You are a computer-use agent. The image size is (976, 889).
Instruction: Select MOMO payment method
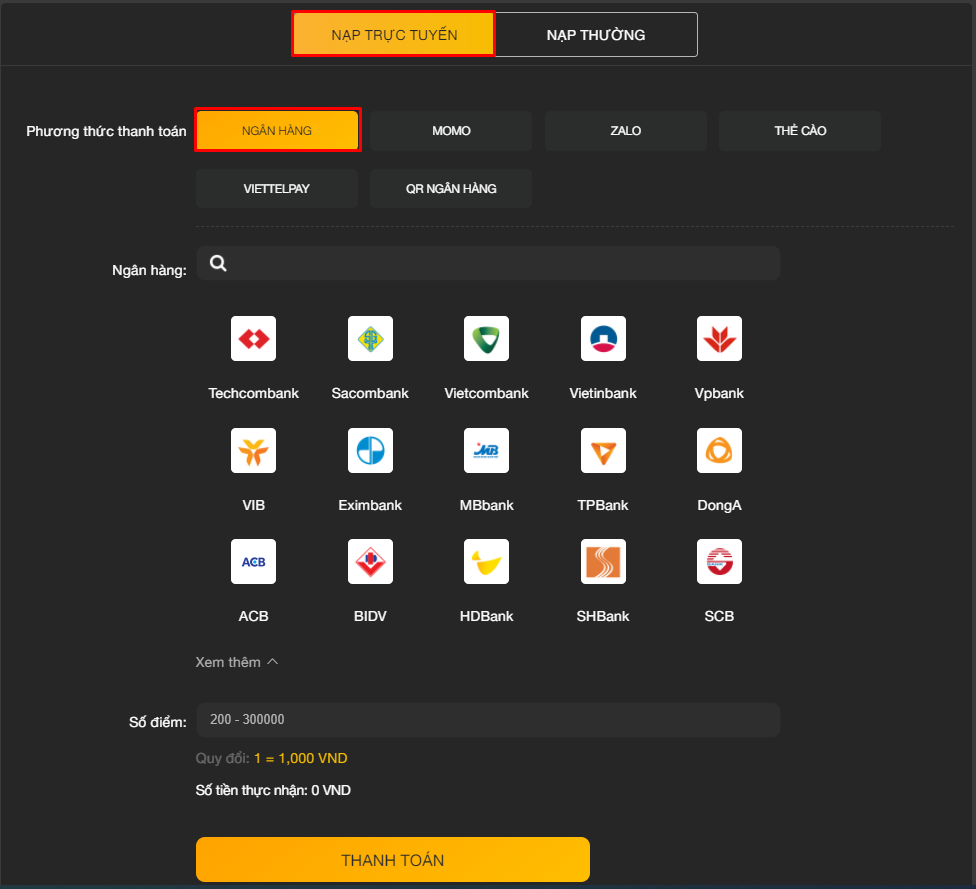pyautogui.click(x=451, y=131)
